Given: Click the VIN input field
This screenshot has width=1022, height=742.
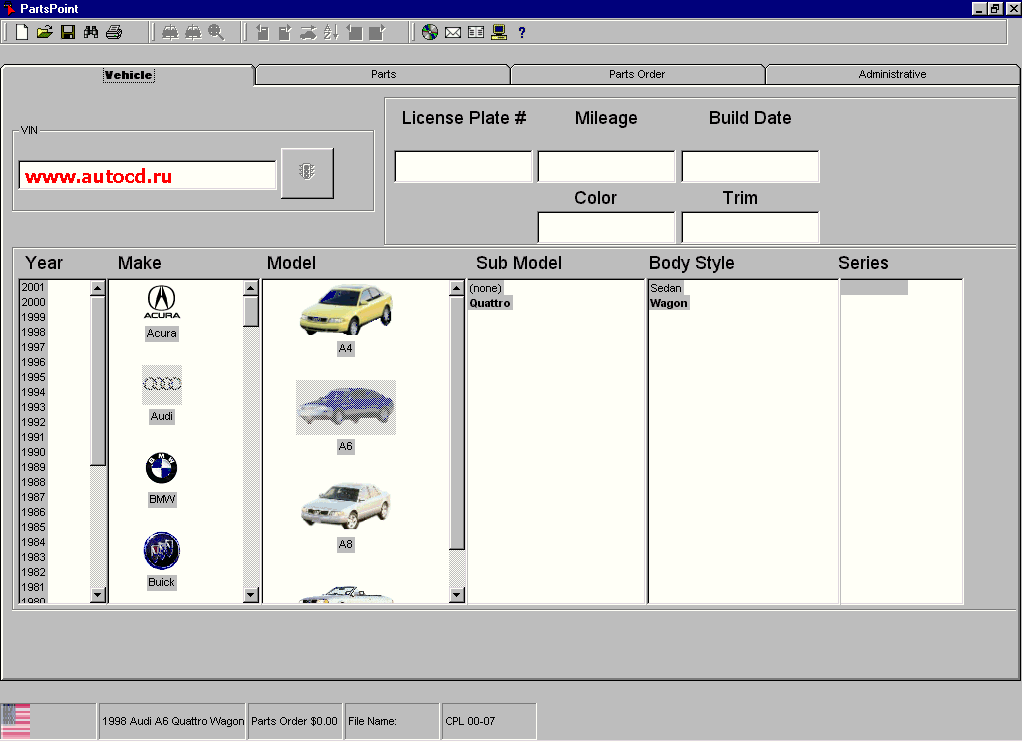Looking at the screenshot, I should (147, 175).
